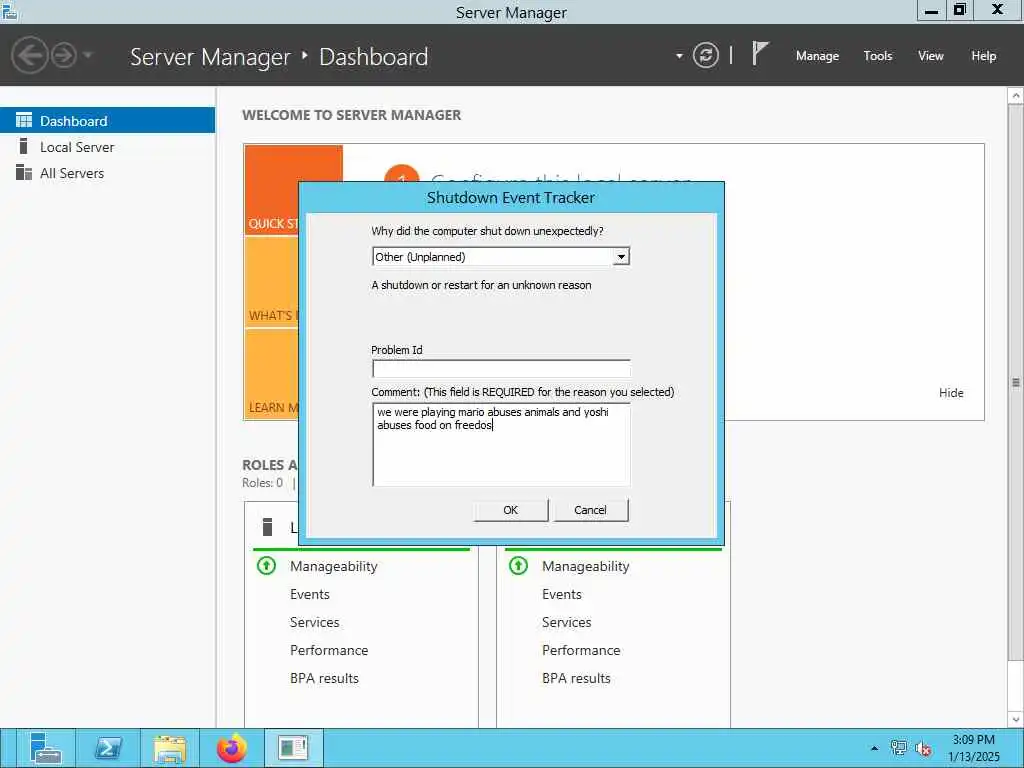
Task: Open the navigation history dropdown arrow
Action: click(88, 55)
